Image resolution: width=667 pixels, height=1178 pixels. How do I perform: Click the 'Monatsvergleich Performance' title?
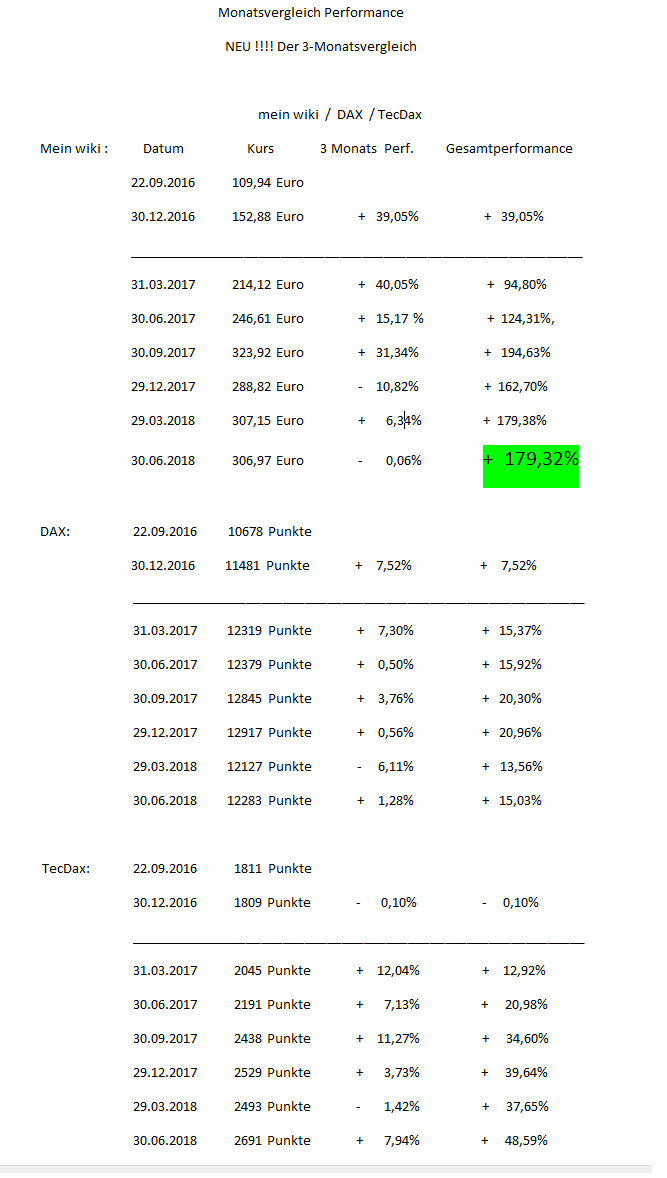(311, 13)
